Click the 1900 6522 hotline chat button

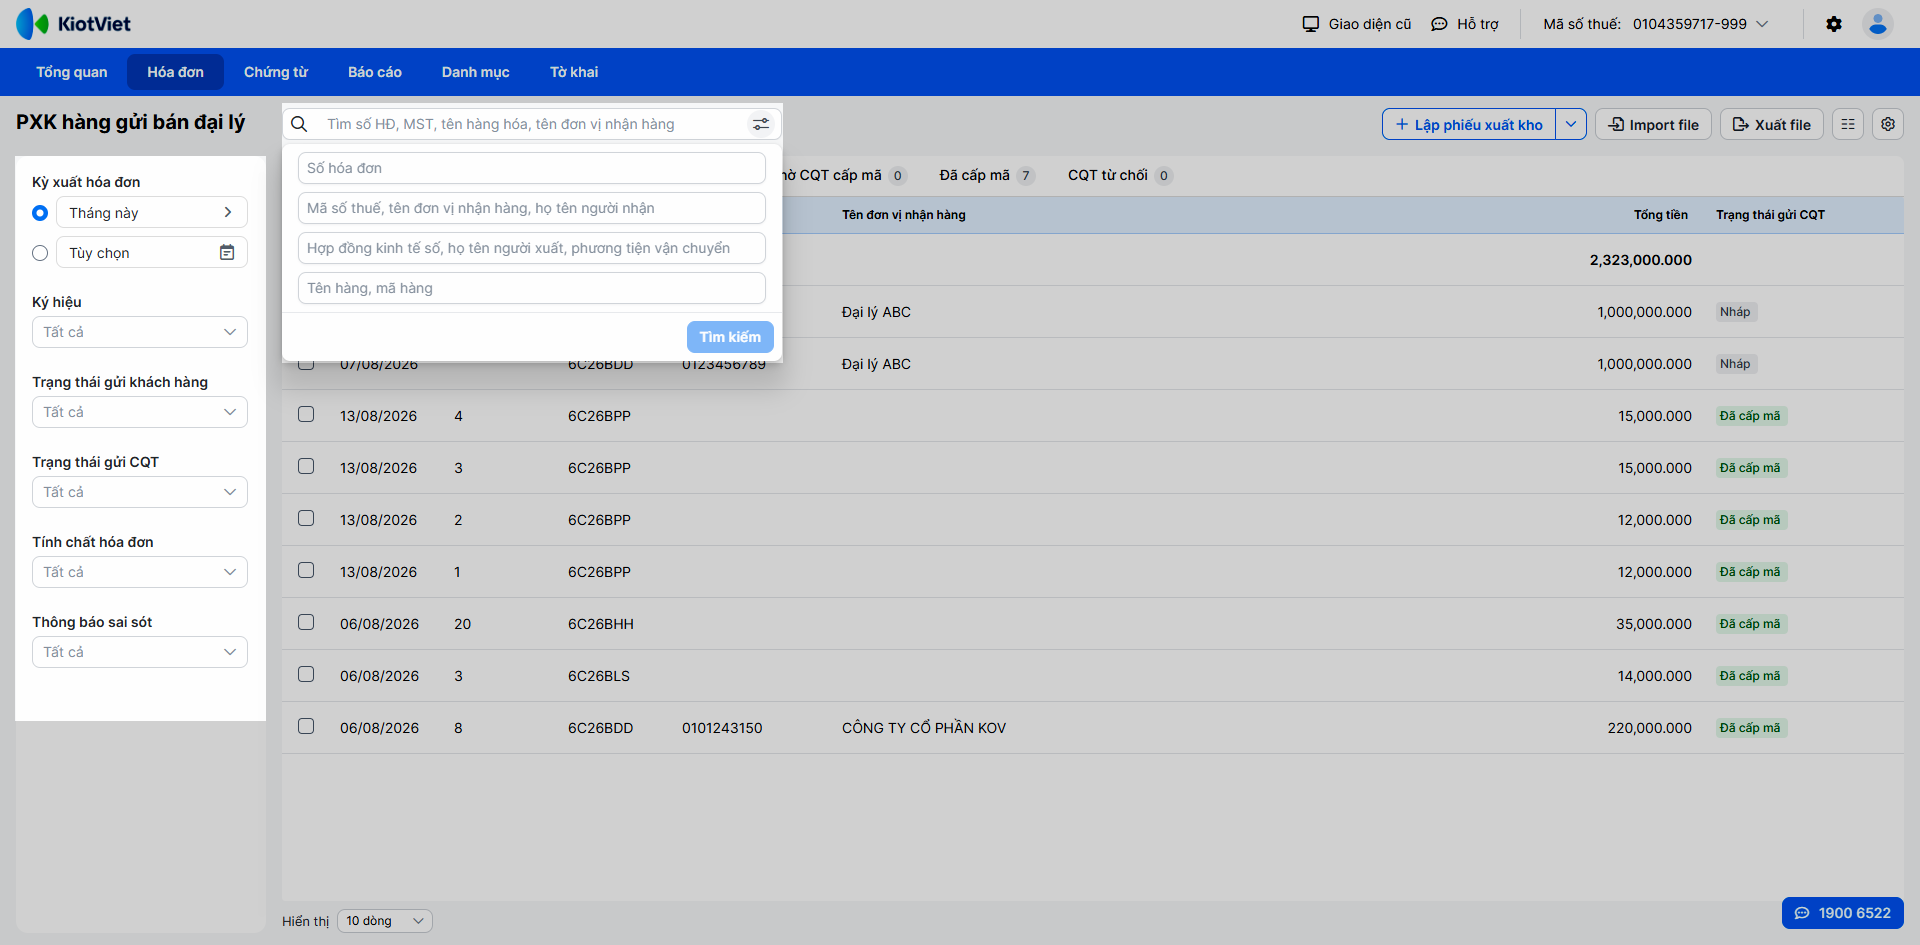[1842, 913]
